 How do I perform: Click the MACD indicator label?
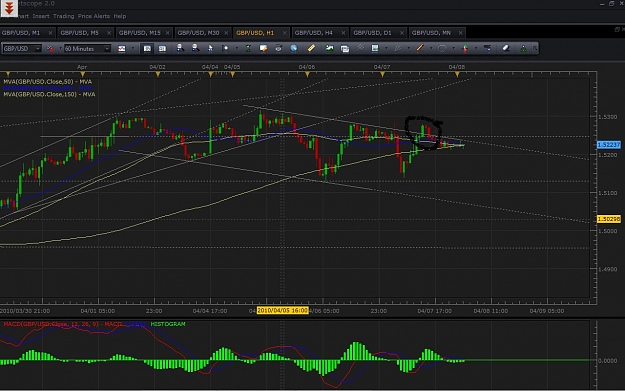tap(63, 324)
